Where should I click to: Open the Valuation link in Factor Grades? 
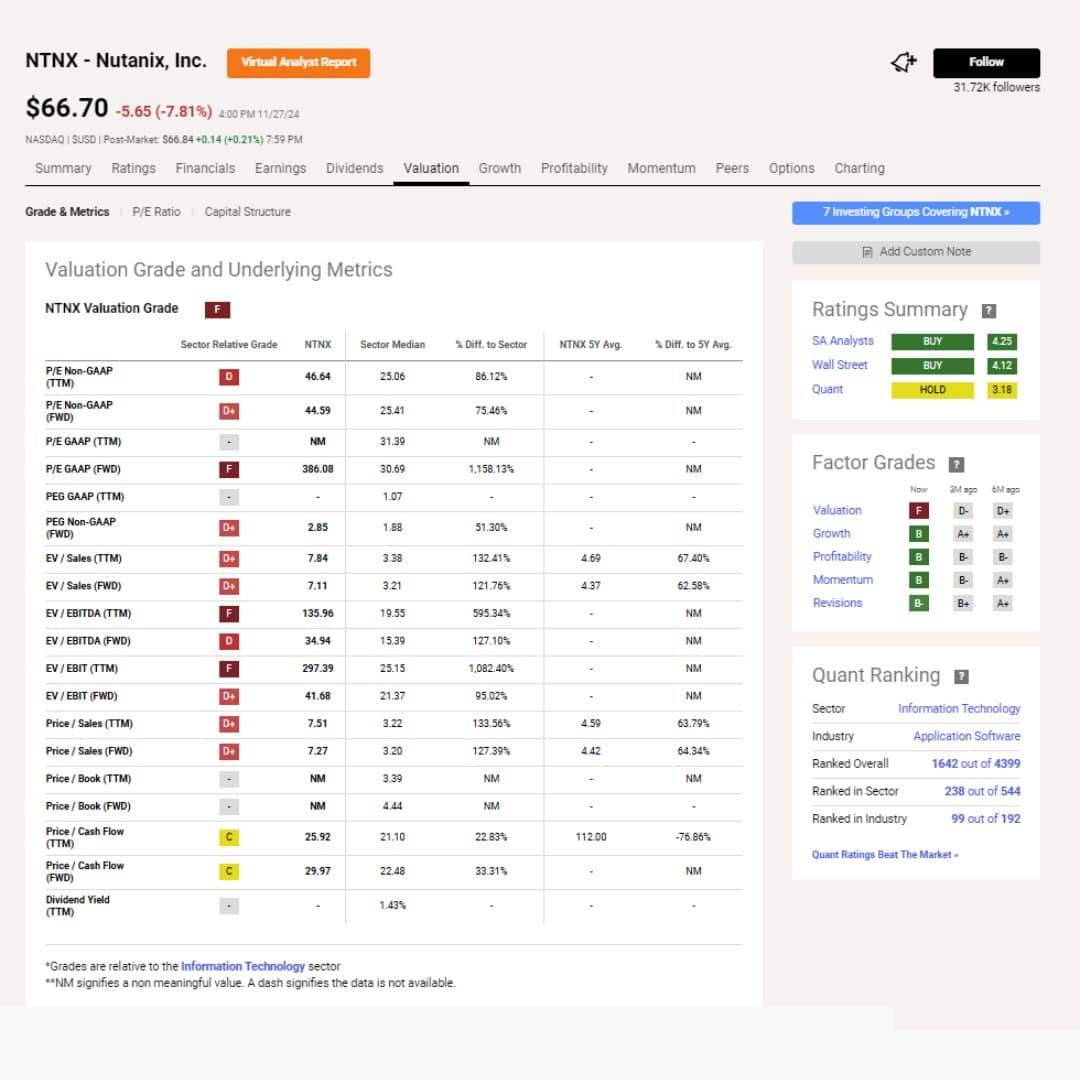tap(837, 510)
